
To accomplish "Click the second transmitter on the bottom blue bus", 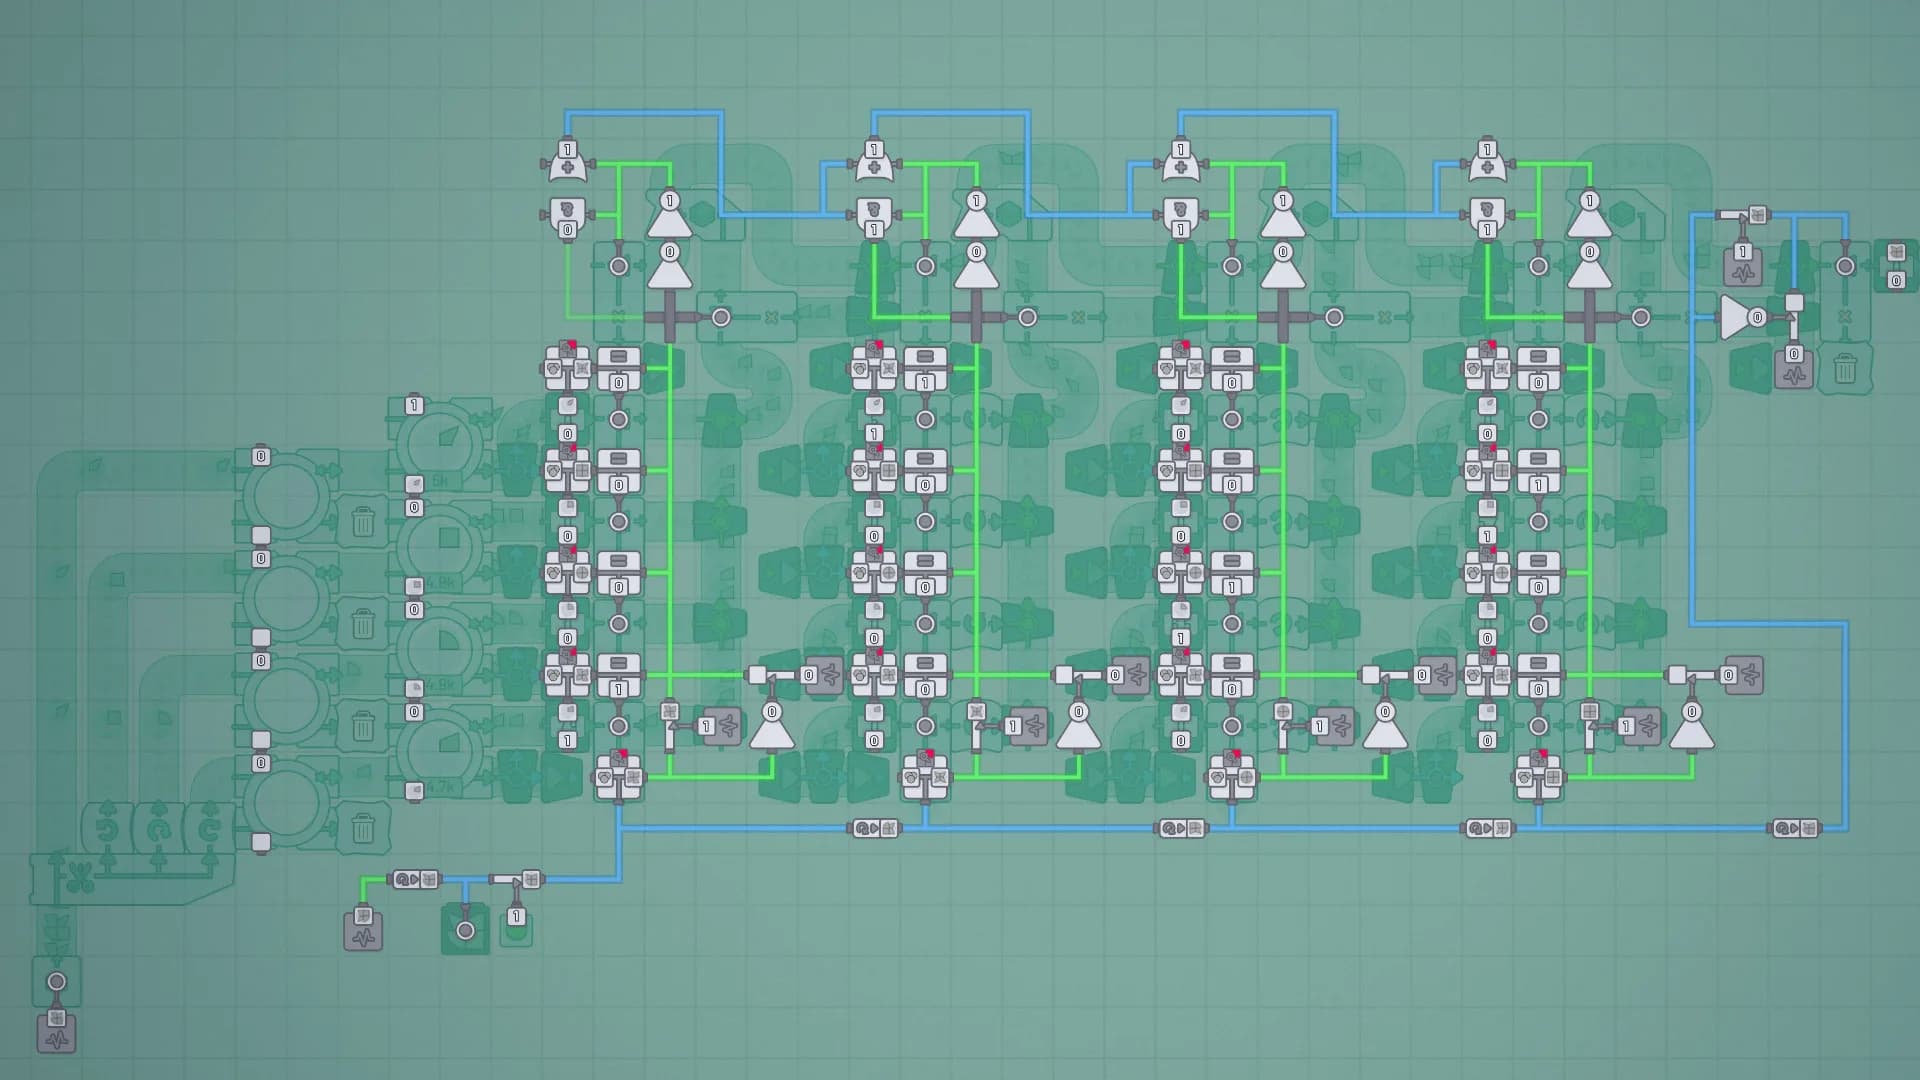I will click(x=1181, y=828).
